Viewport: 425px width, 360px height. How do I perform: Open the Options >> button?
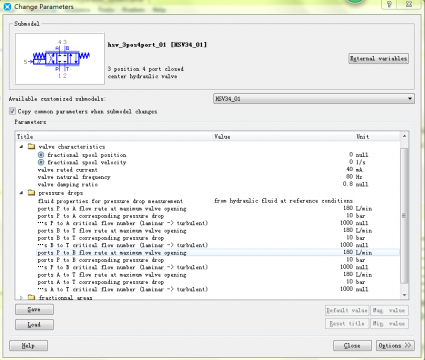pyautogui.click(x=395, y=345)
